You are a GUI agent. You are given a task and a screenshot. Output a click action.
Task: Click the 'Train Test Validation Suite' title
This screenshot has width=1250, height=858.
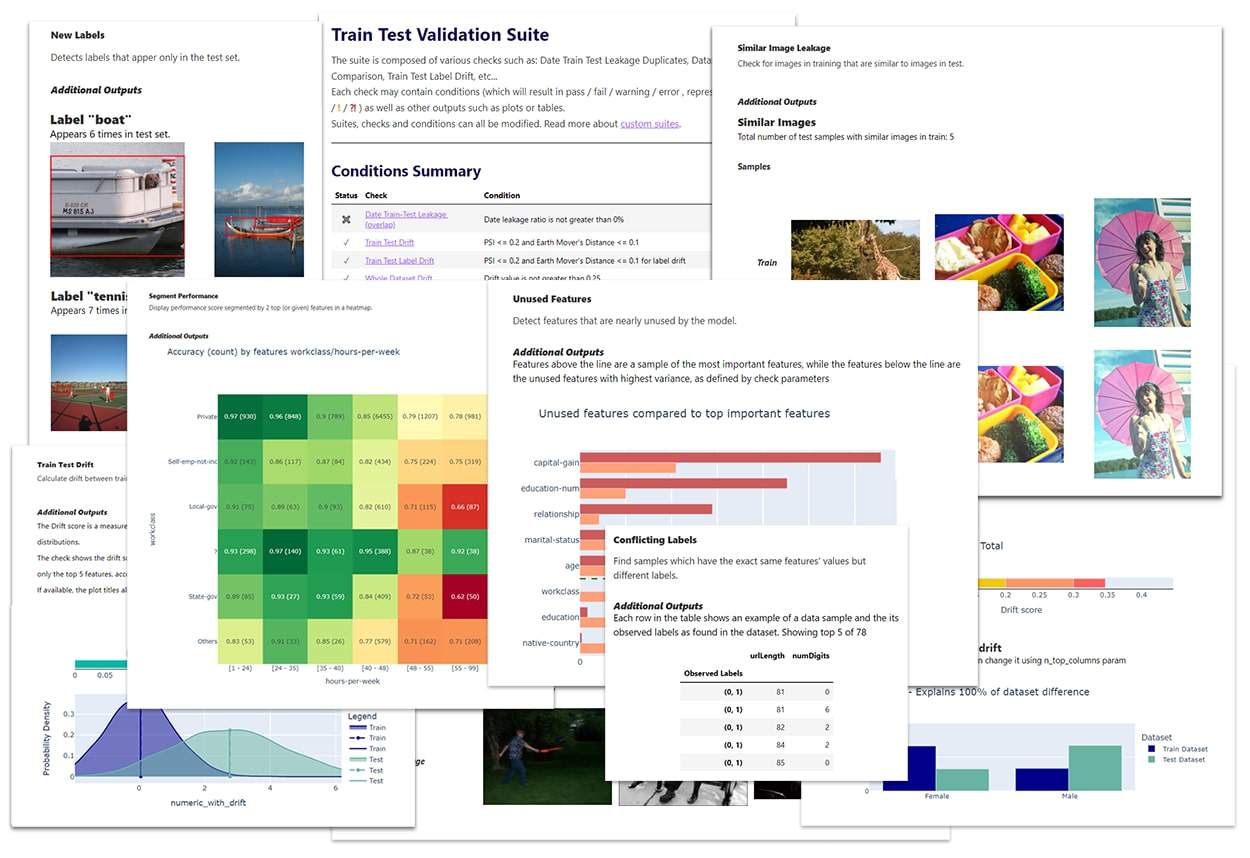[440, 34]
